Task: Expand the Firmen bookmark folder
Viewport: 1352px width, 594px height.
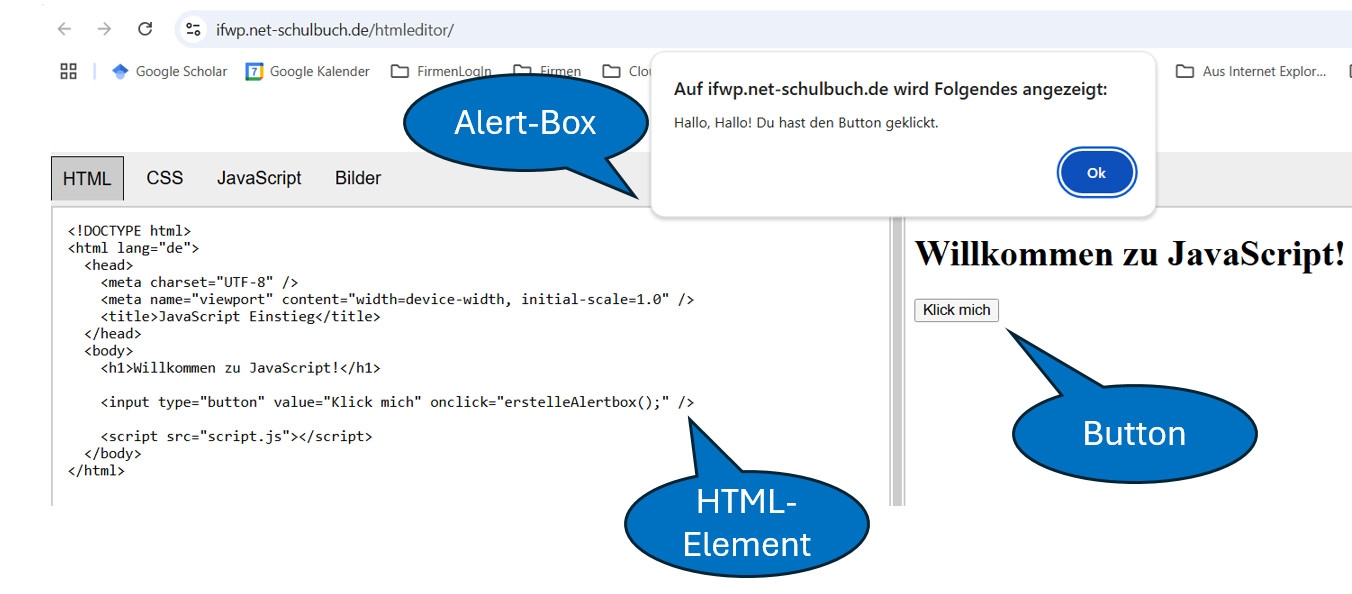Action: pyautogui.click(x=547, y=71)
